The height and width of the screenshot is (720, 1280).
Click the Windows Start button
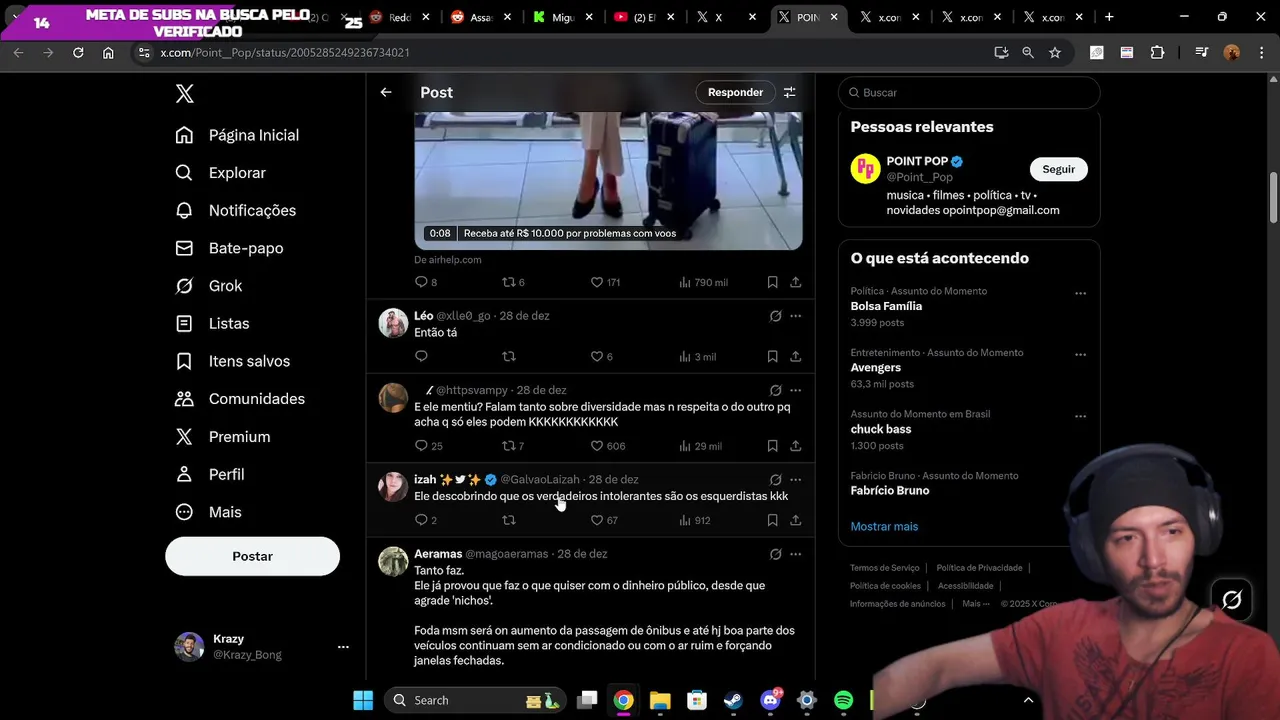[x=363, y=700]
